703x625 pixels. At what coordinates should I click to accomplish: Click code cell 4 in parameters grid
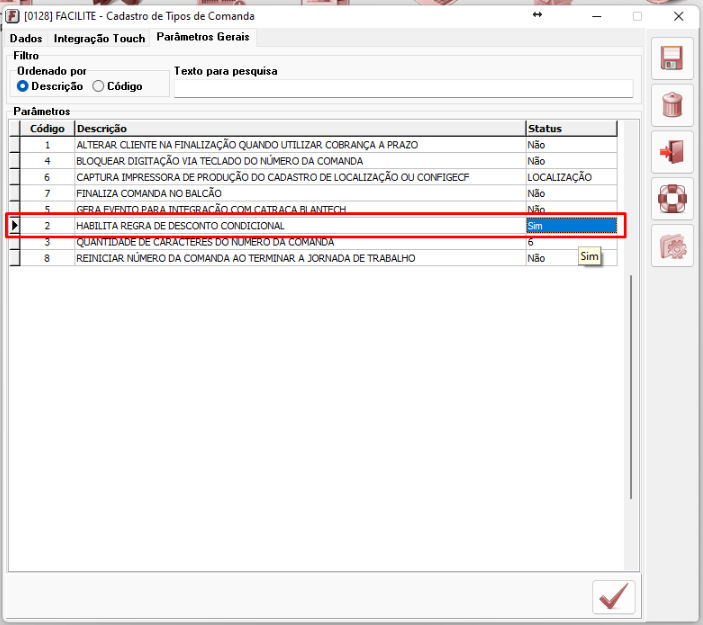pos(47,161)
